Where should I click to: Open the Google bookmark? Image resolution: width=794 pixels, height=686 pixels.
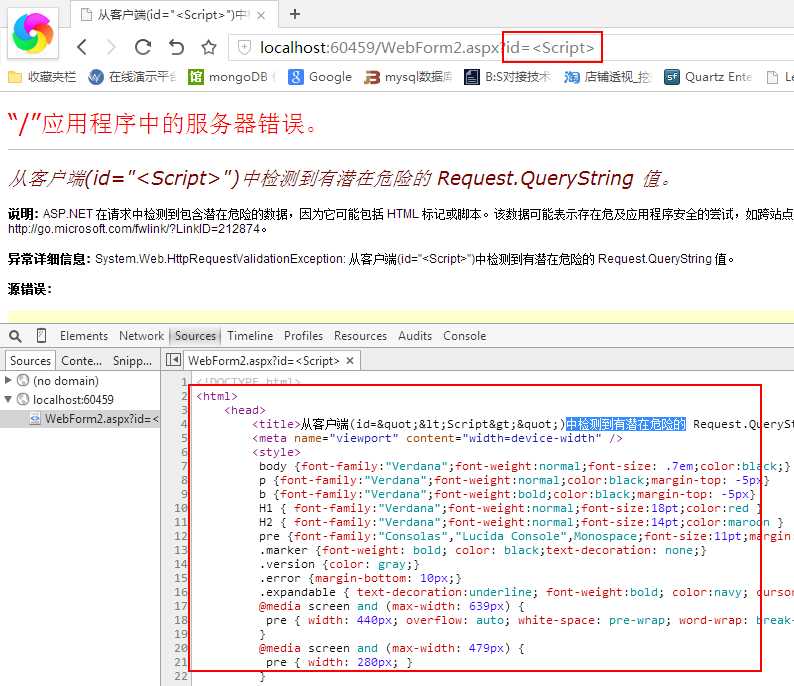[x=320, y=77]
